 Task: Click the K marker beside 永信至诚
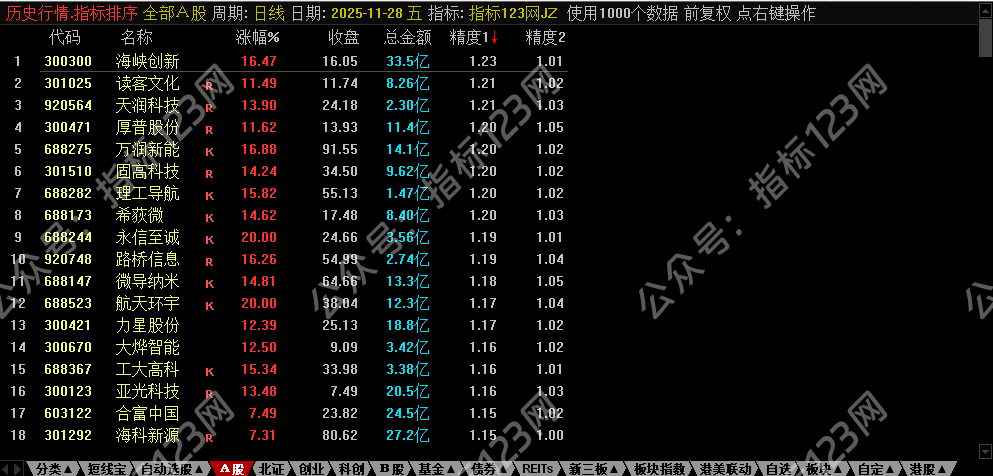click(210, 239)
